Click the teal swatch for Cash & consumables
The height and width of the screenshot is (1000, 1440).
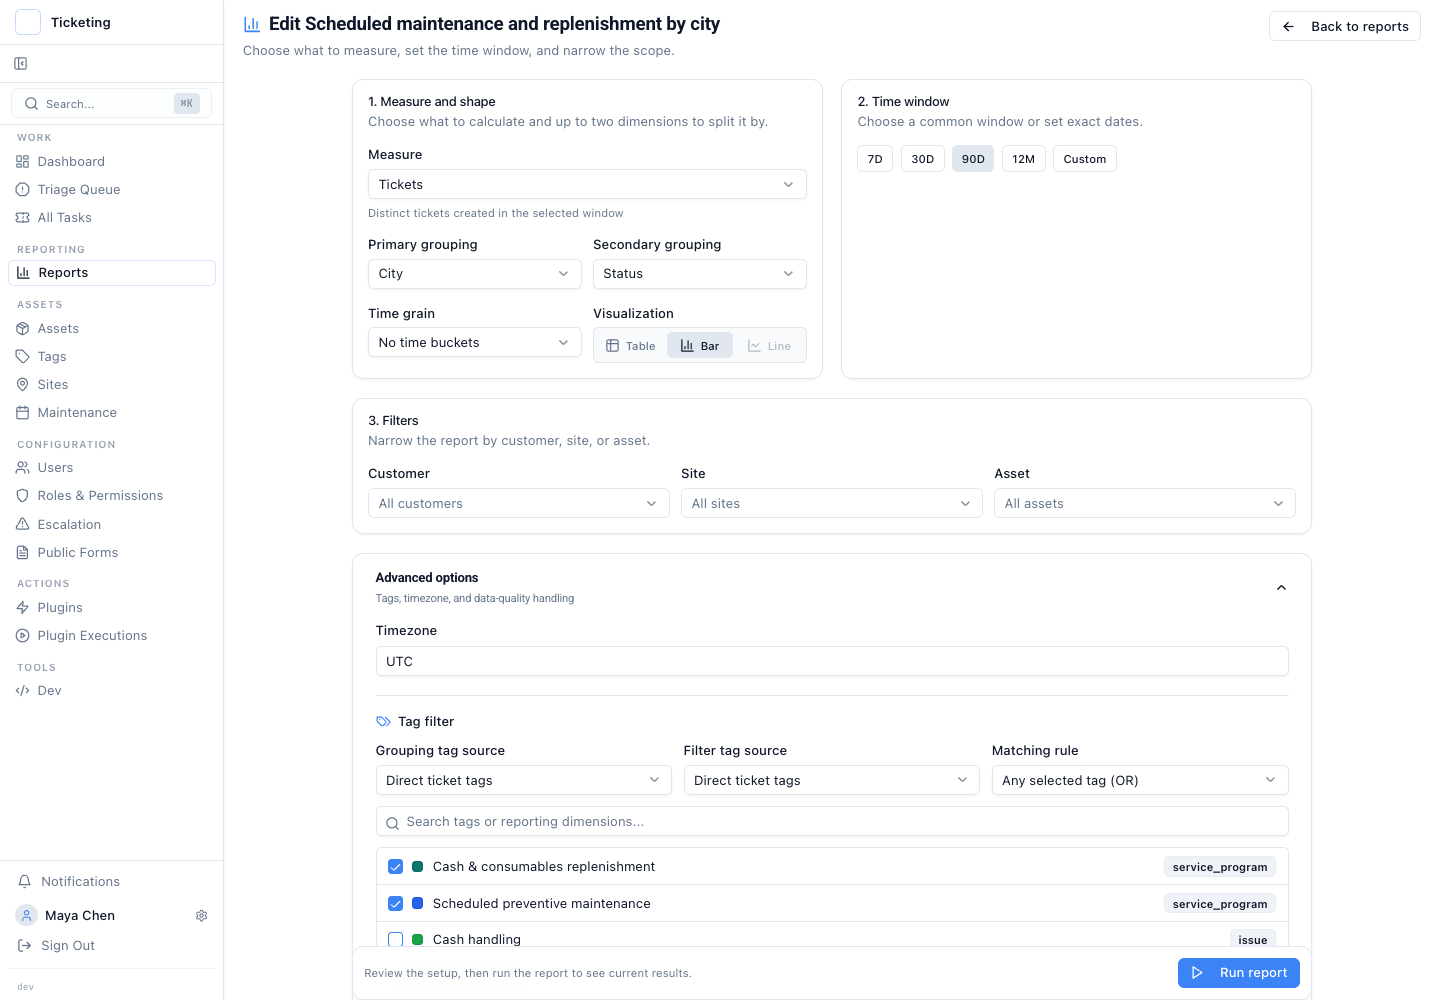418,867
